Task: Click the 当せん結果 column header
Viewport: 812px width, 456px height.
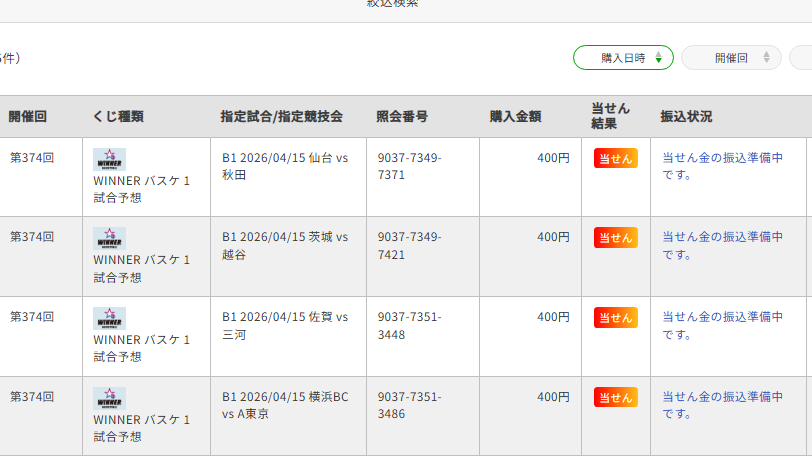Action: 611,116
